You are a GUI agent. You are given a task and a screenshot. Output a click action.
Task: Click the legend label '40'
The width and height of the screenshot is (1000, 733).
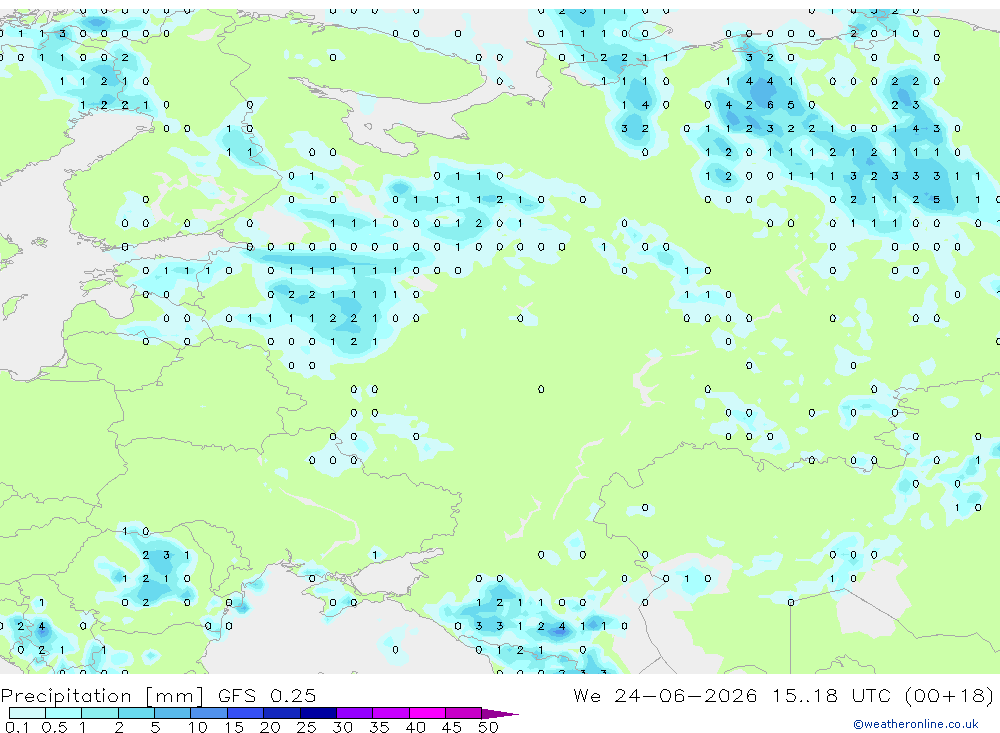coord(415,727)
